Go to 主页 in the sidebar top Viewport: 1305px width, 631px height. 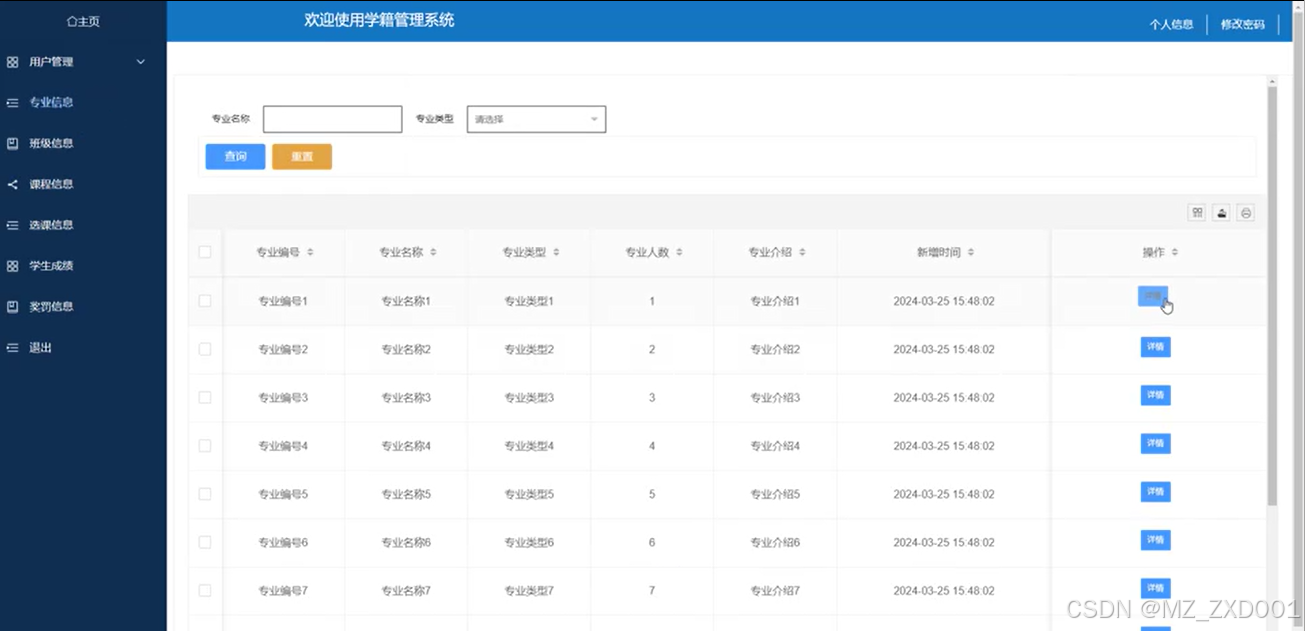click(83, 21)
